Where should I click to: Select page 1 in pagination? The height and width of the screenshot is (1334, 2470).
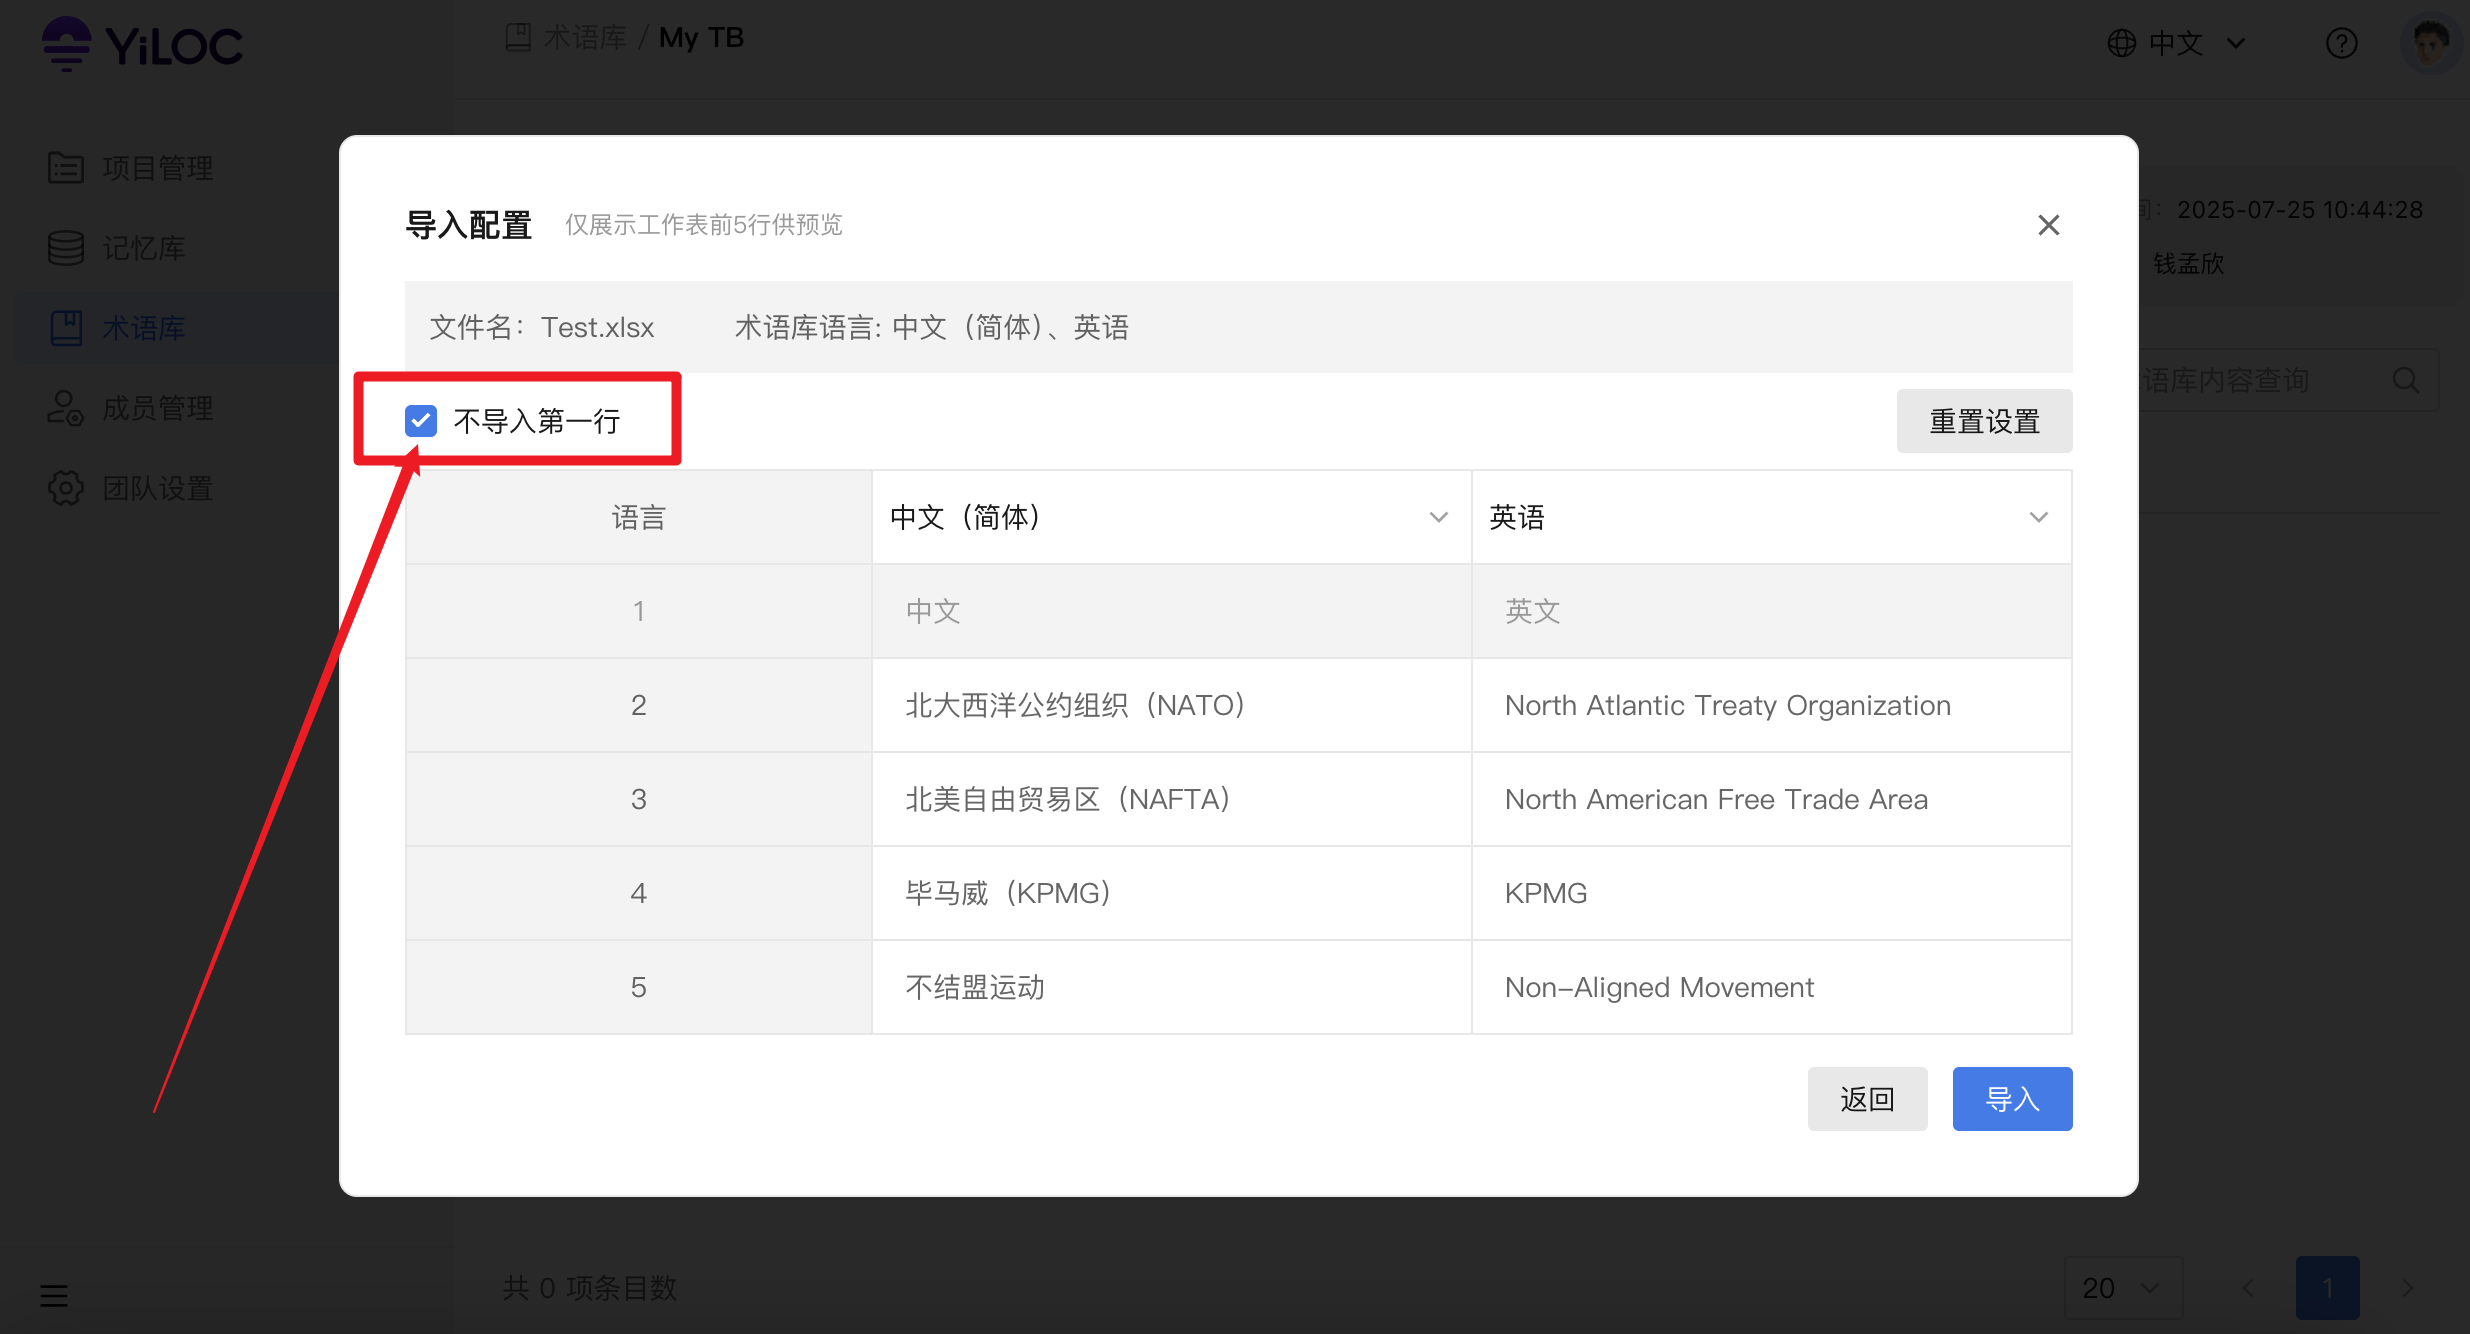[2328, 1288]
